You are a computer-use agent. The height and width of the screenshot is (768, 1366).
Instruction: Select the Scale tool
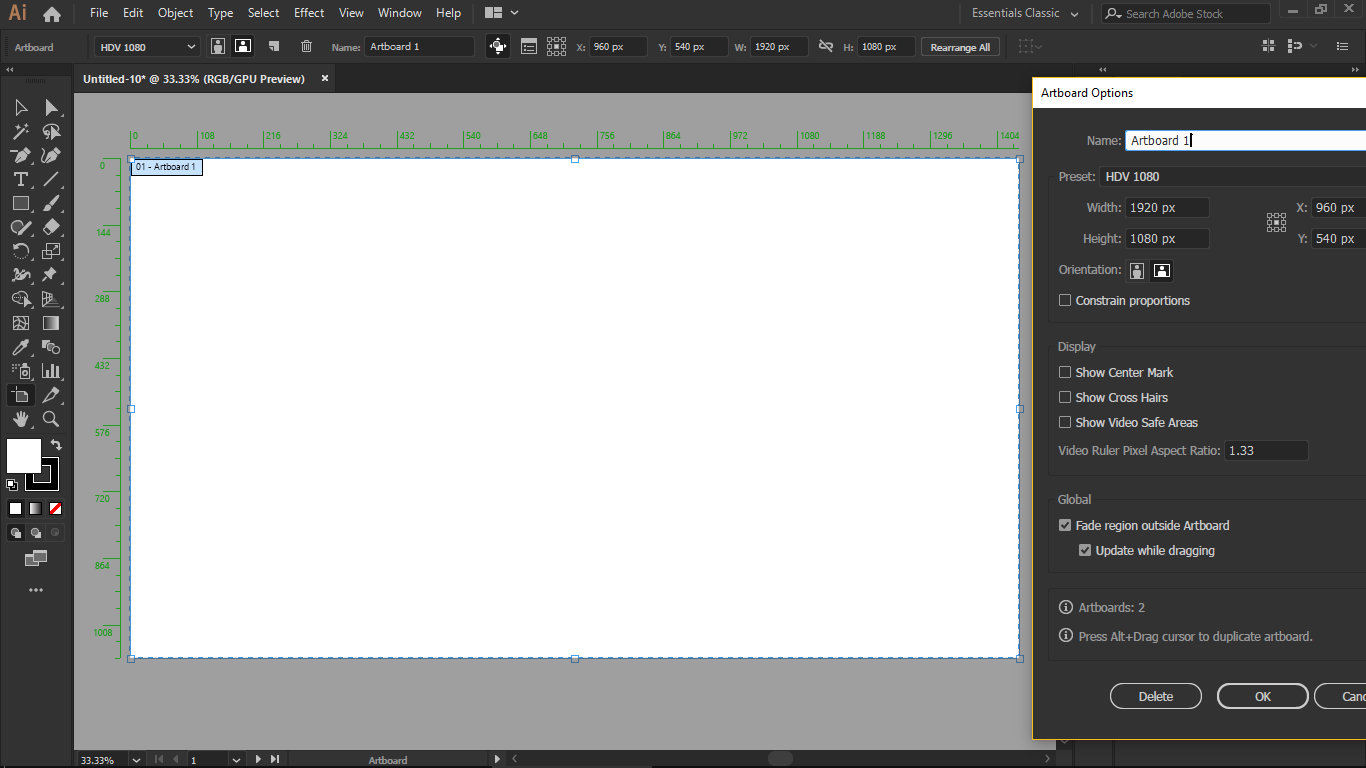51,251
